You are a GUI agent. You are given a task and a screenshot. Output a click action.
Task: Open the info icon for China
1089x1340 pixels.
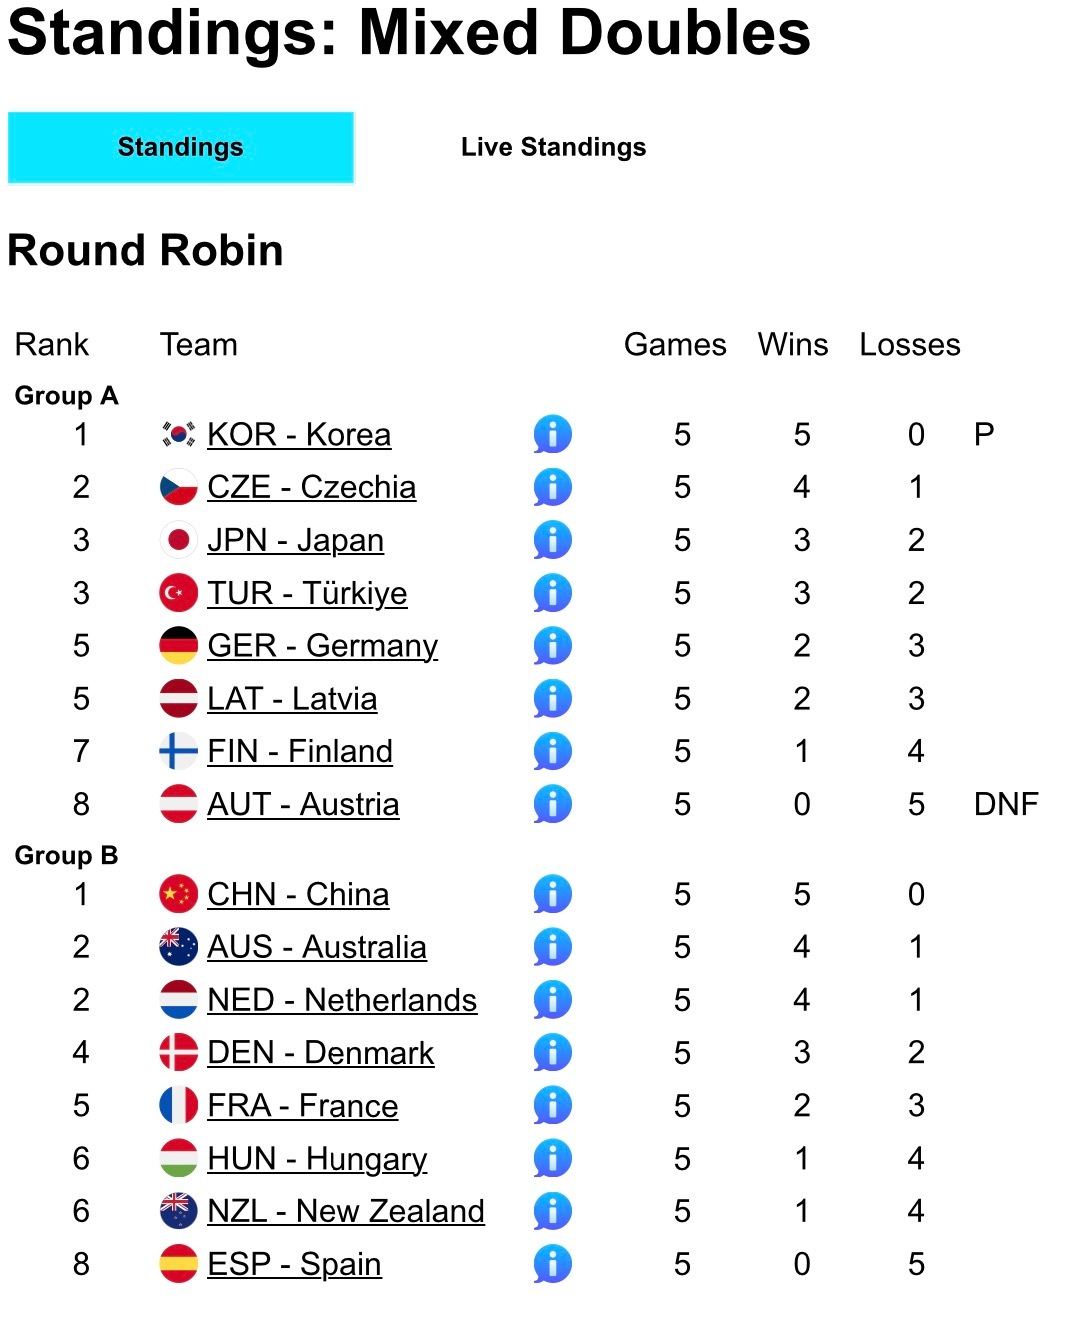552,894
